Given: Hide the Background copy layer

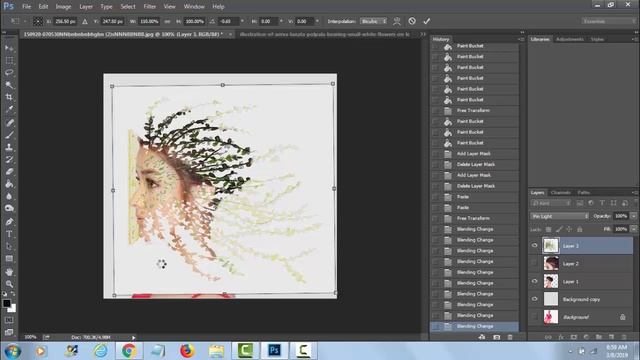Looking at the screenshot, I should pyautogui.click(x=534, y=299).
